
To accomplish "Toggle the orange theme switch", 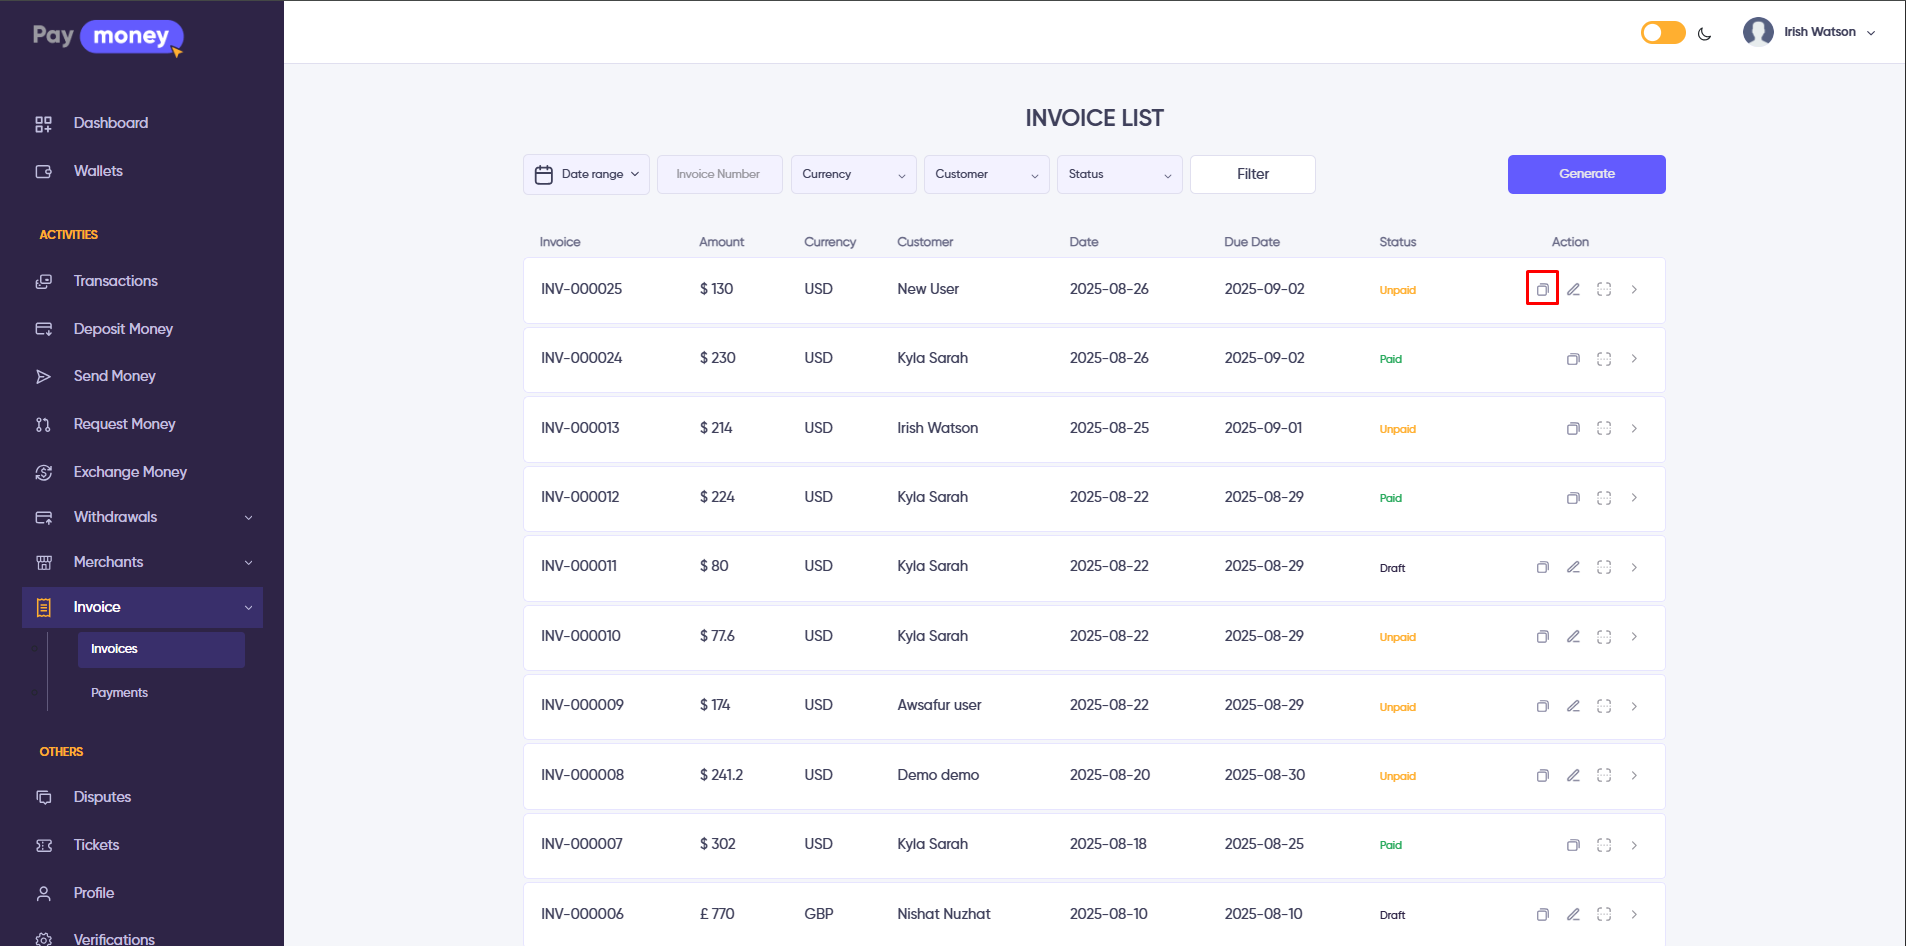I will pos(1662,33).
